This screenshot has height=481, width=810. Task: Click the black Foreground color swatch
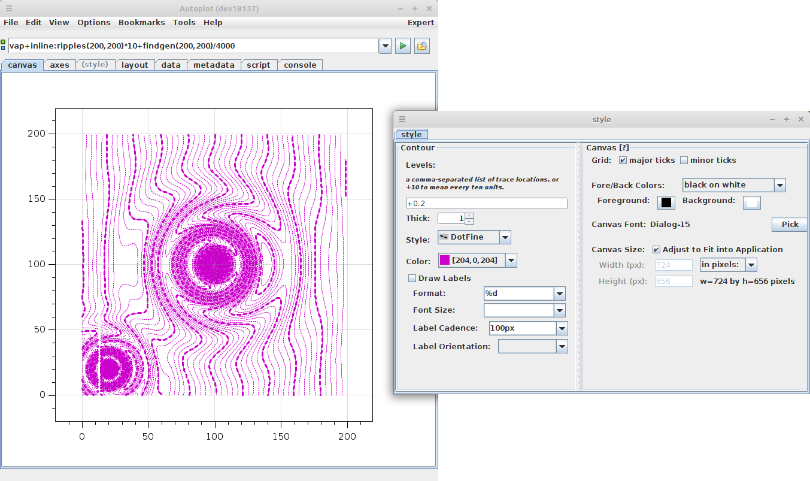point(667,203)
